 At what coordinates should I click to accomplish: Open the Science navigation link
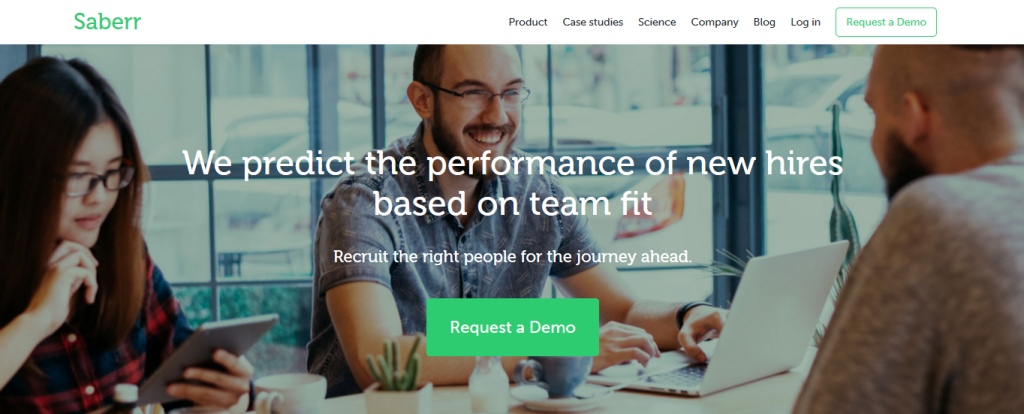pyautogui.click(x=657, y=22)
